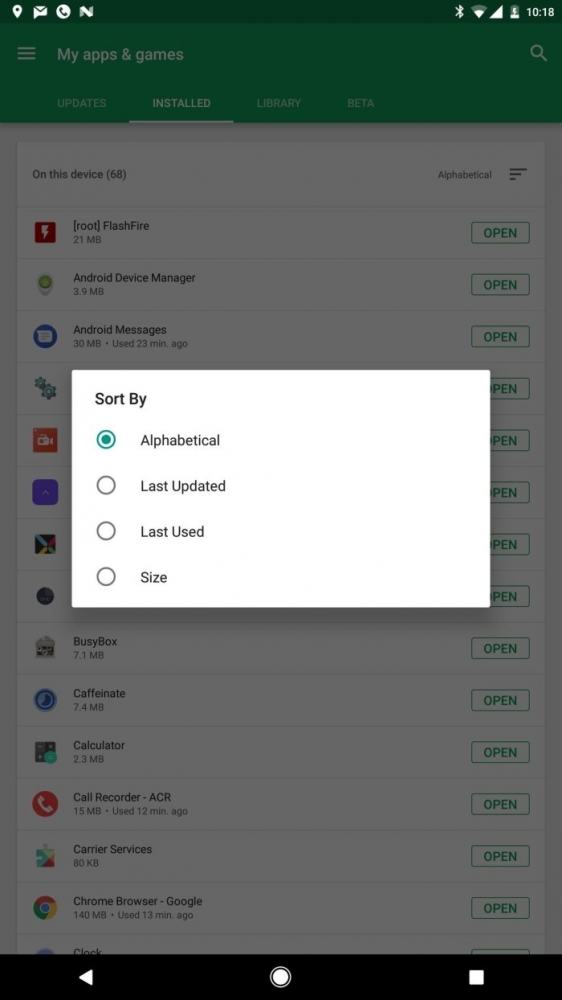Open the hamburger navigation menu
Screen dimensions: 562x1000
point(26,54)
